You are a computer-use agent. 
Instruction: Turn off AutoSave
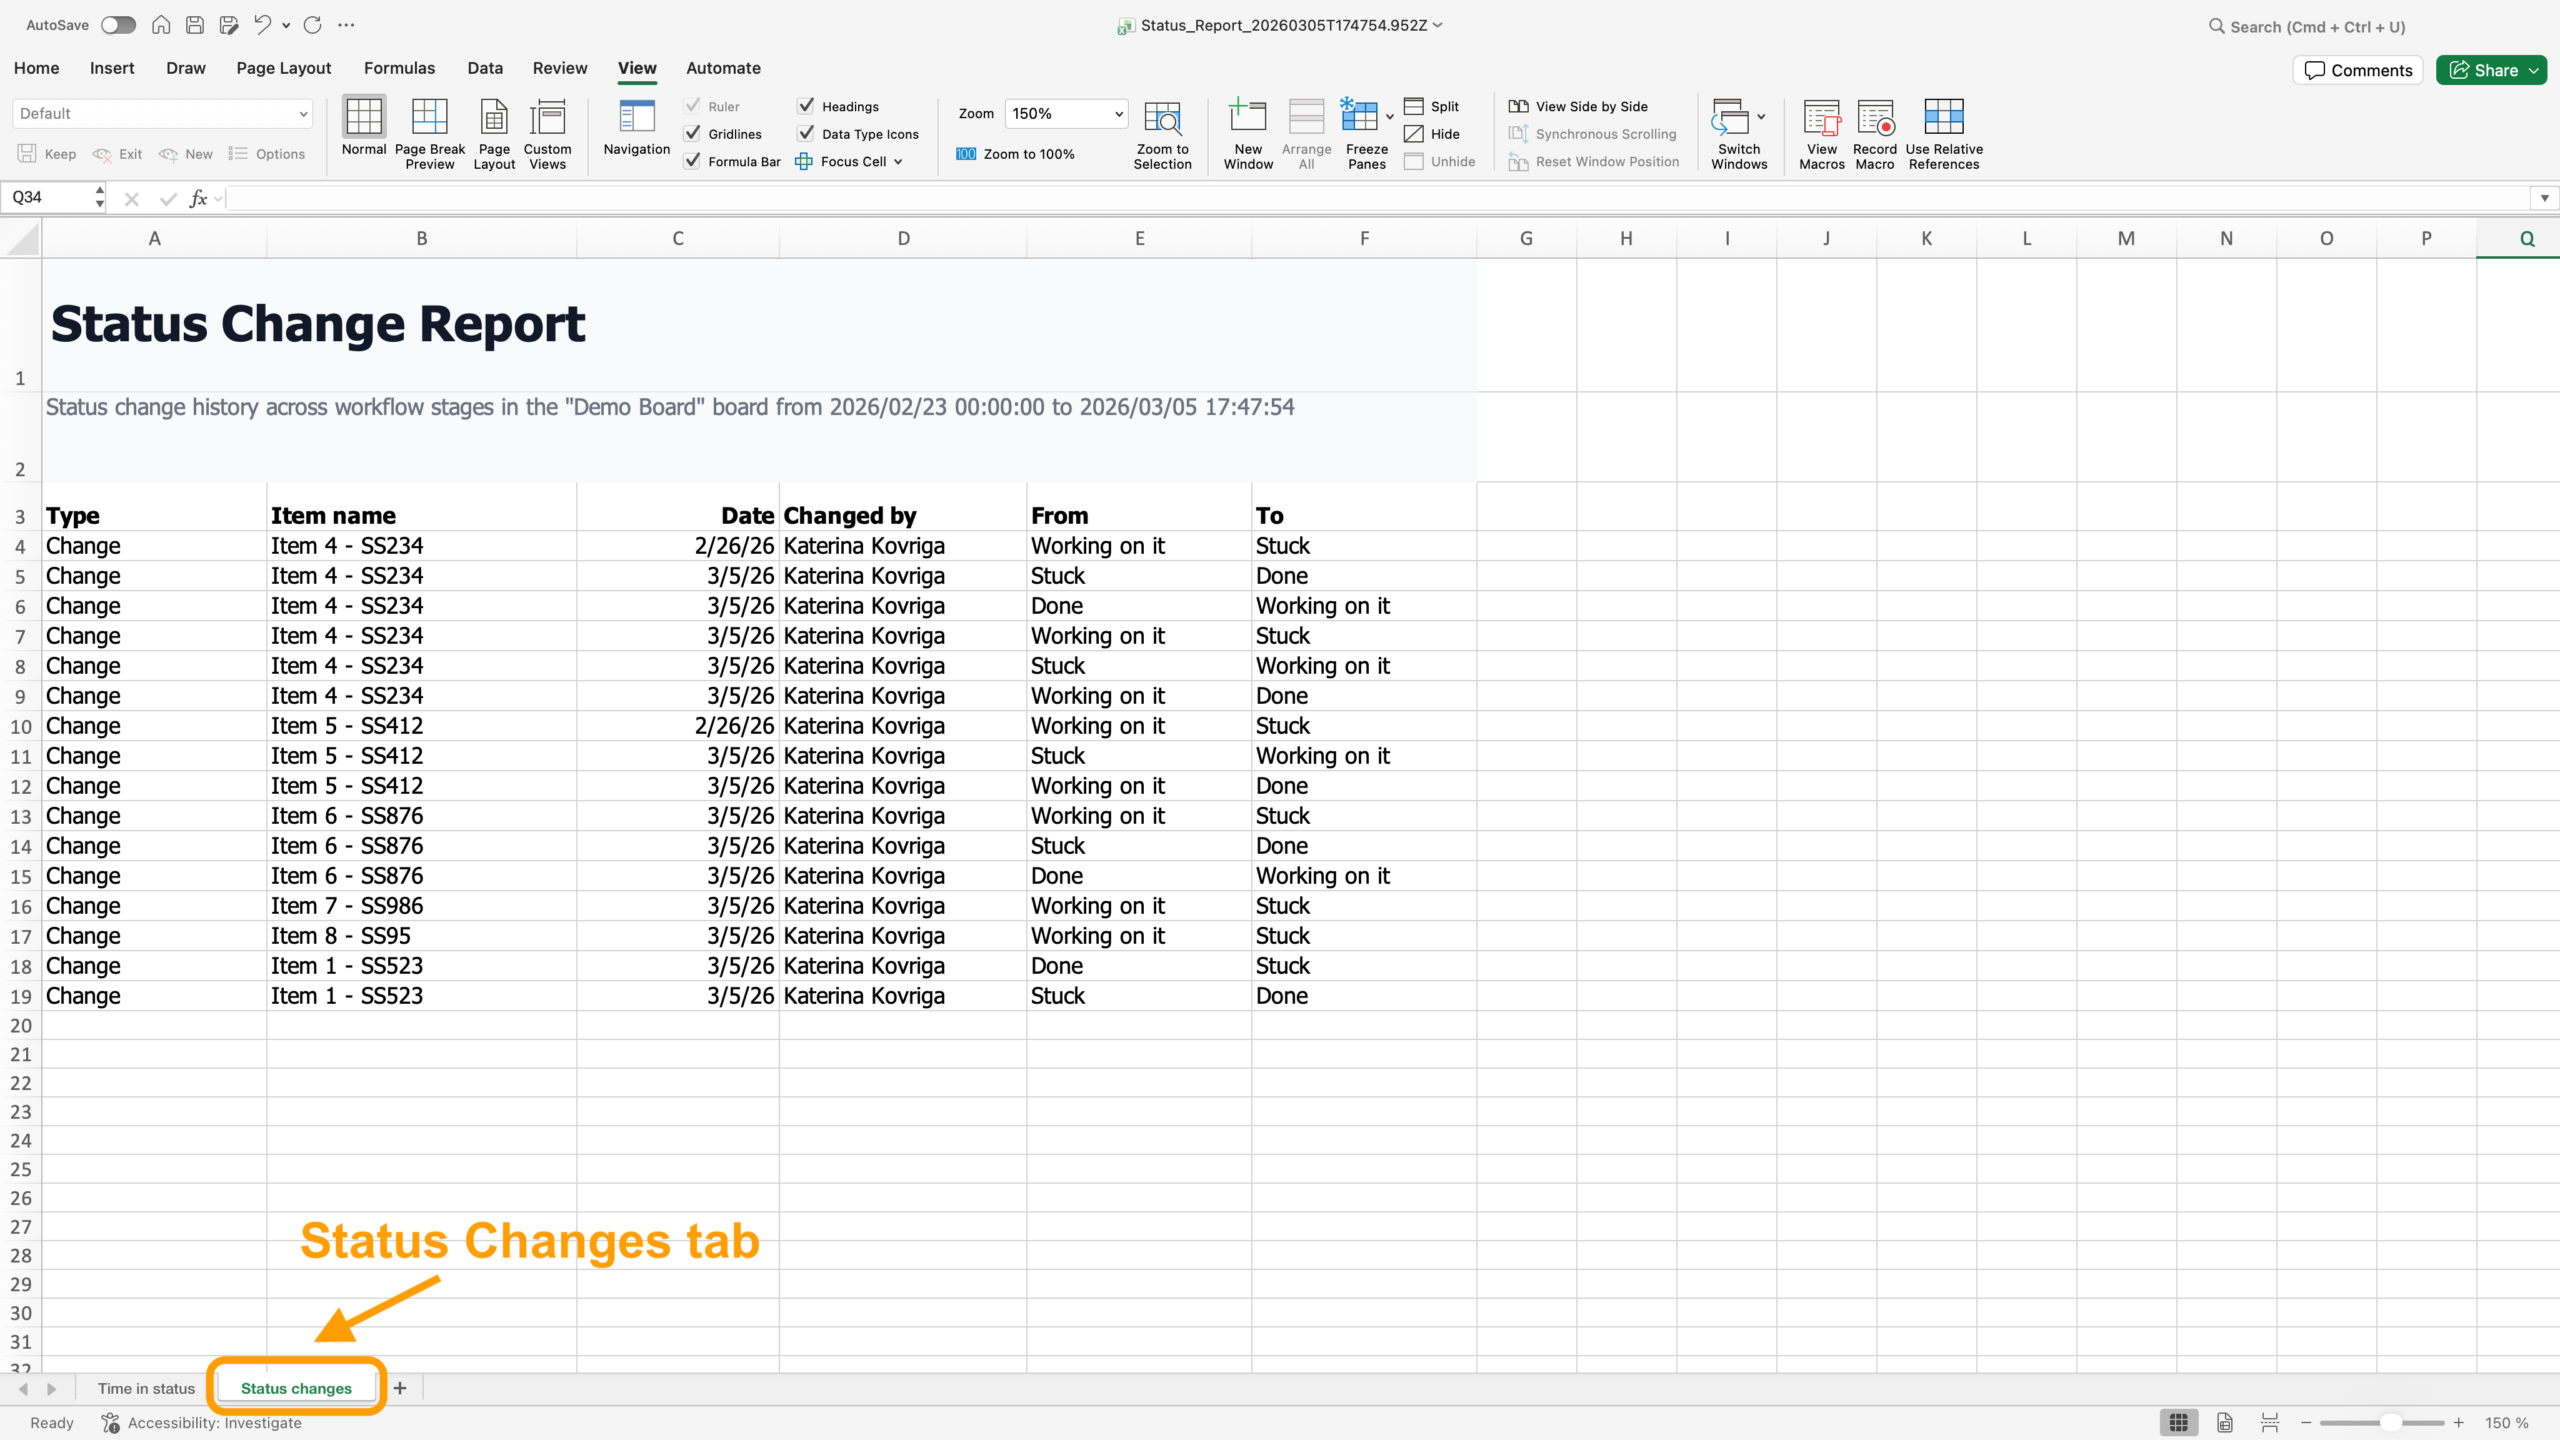[118, 25]
